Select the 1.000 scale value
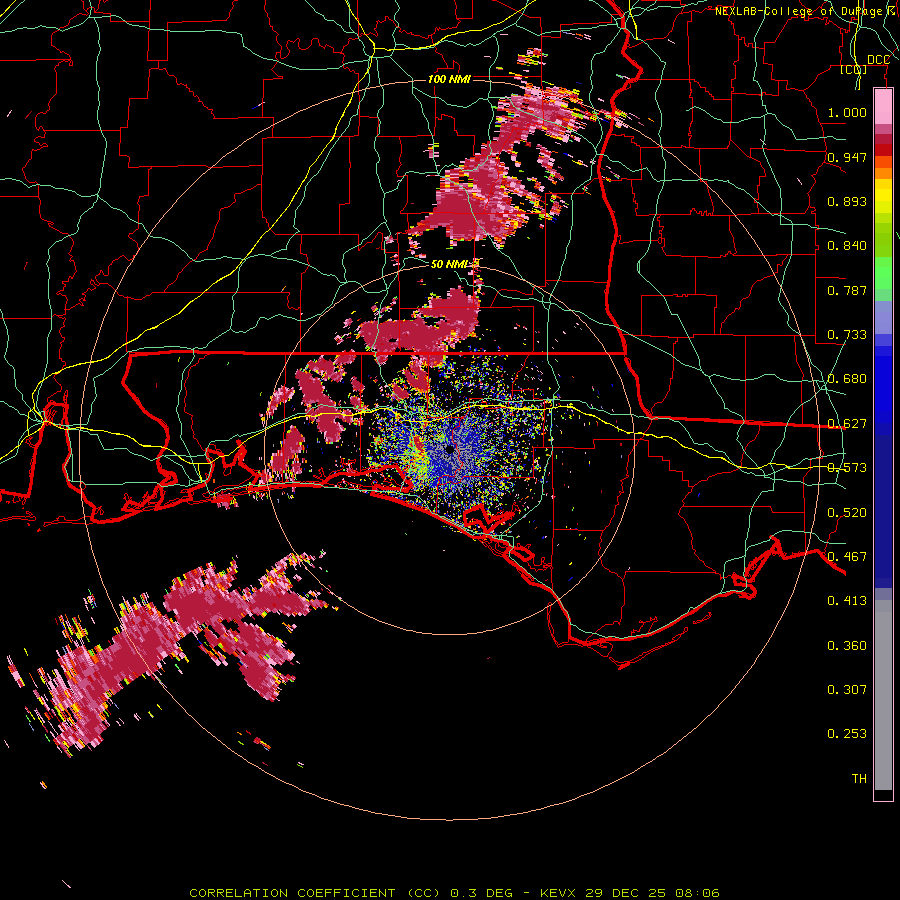 (x=847, y=112)
